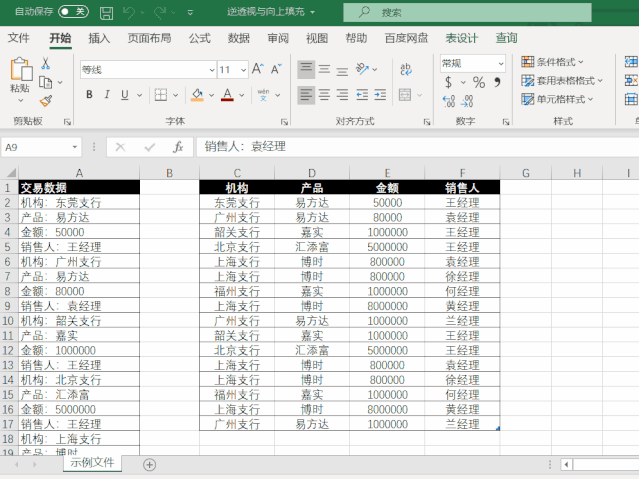The image size is (639, 479).
Task: Open the number format dropdown 常规
Action: point(500,64)
